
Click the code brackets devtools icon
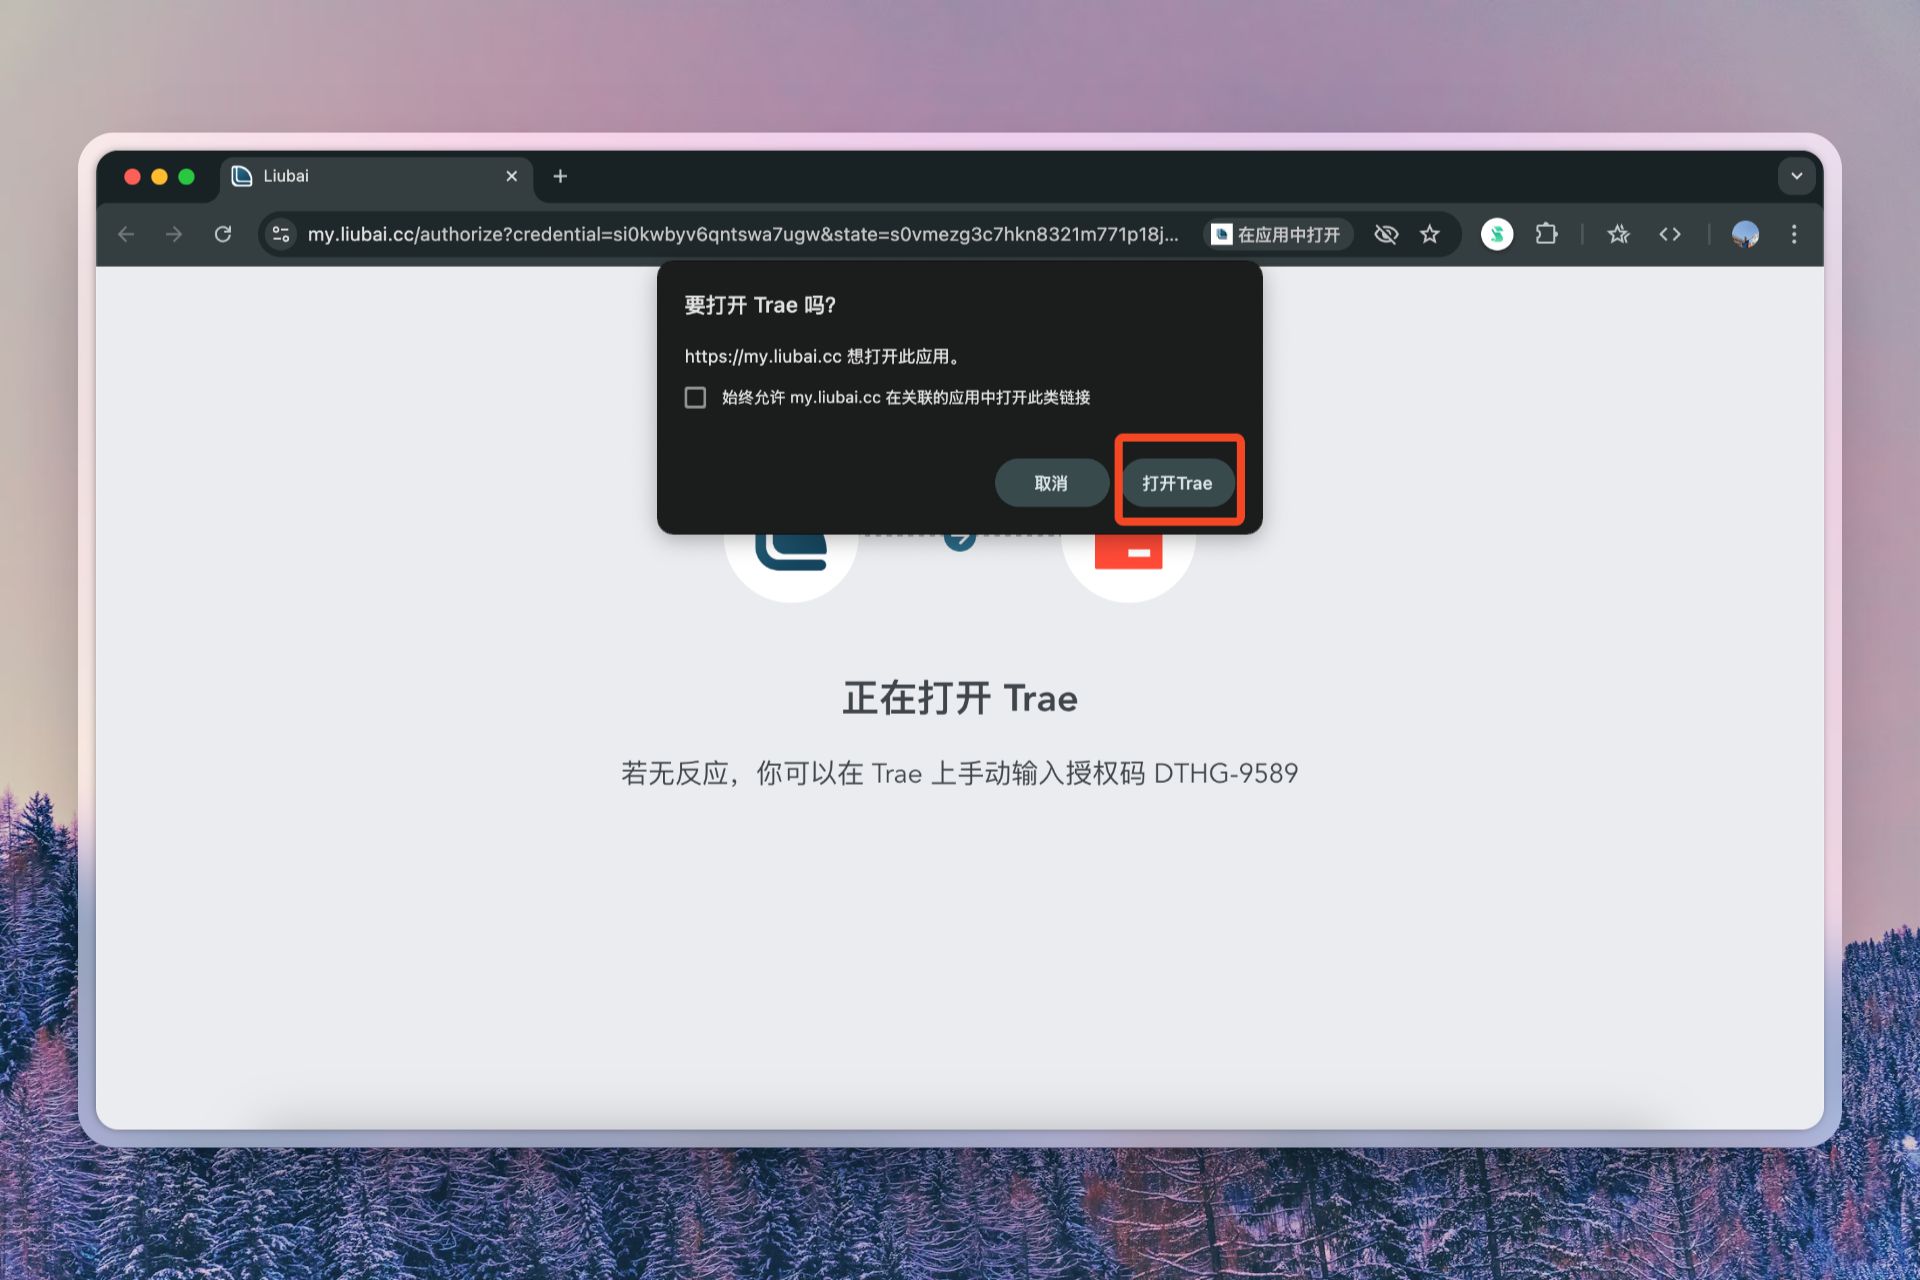[1669, 234]
